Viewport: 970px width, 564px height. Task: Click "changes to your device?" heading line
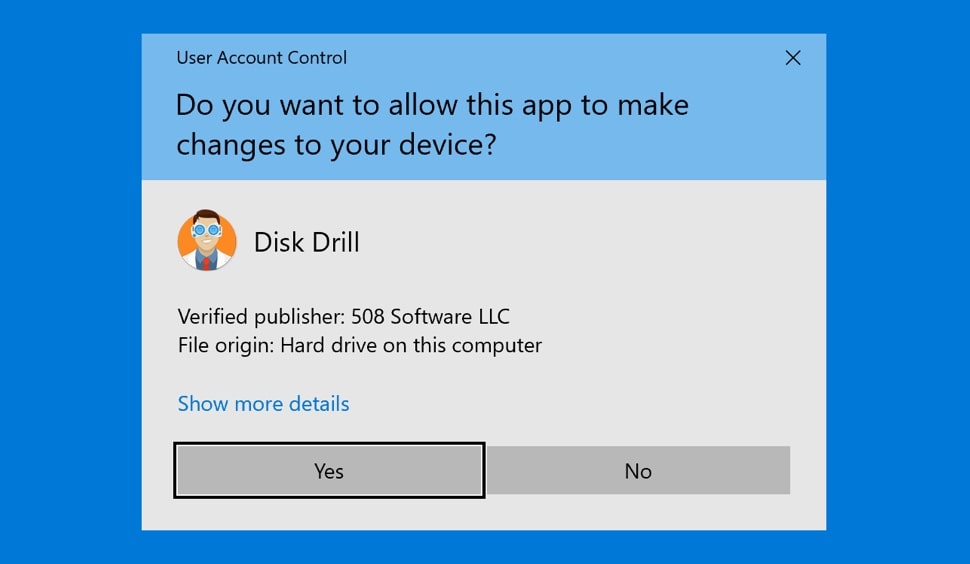pos(336,145)
